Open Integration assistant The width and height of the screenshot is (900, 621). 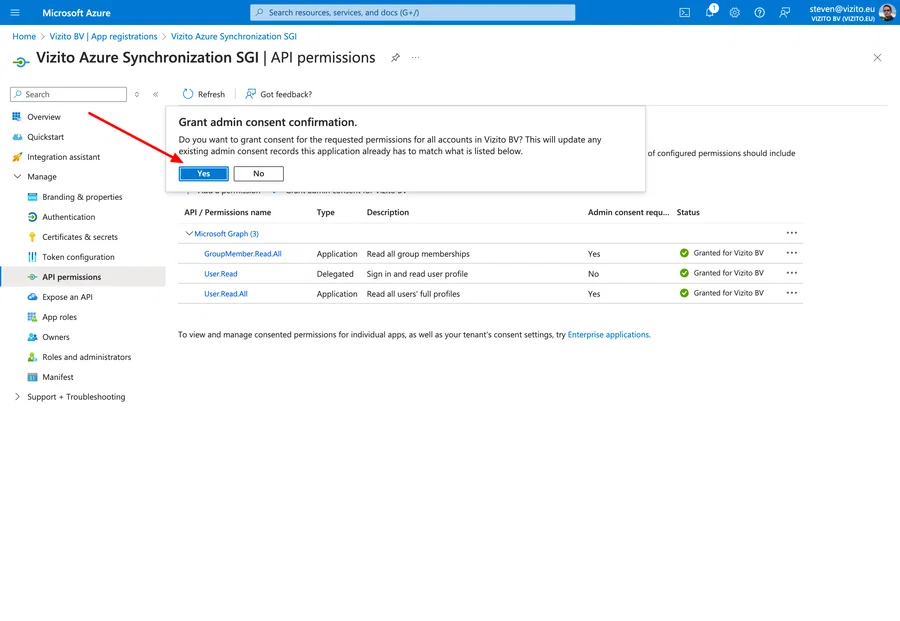click(67, 156)
